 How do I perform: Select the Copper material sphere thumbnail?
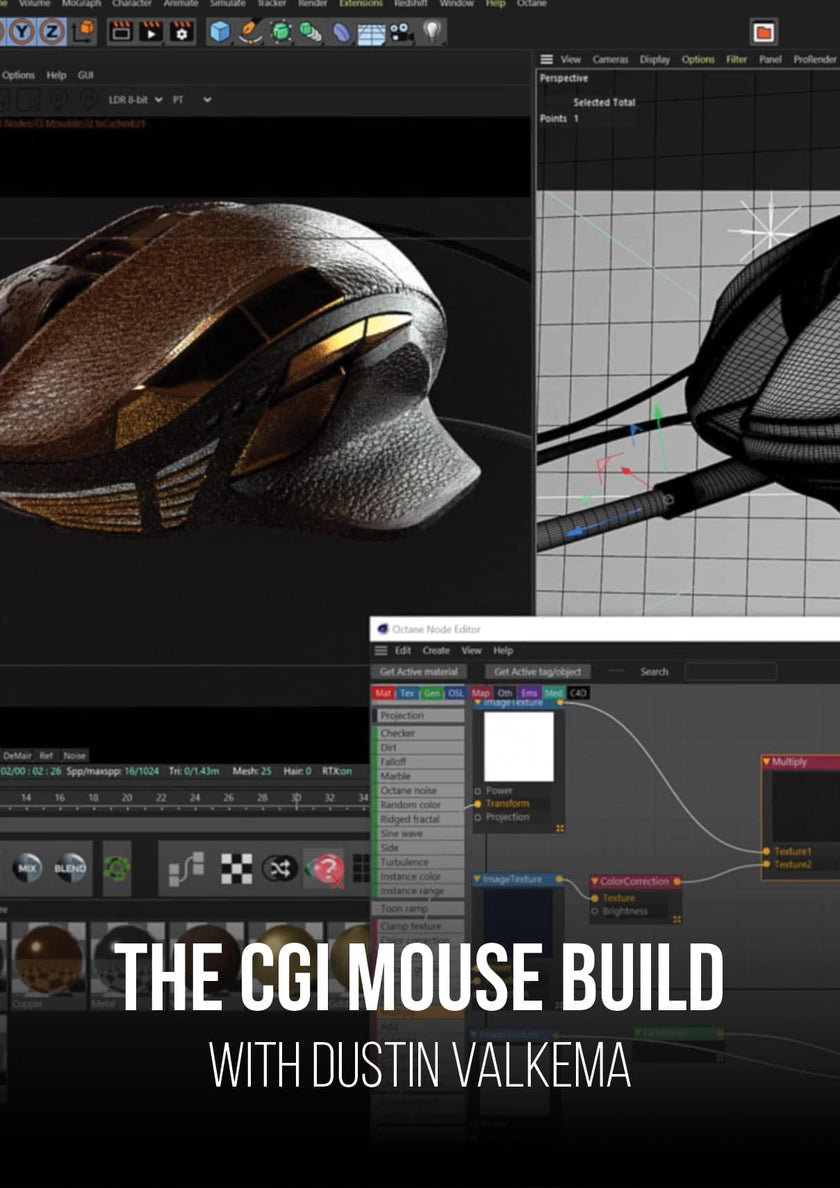coord(48,958)
